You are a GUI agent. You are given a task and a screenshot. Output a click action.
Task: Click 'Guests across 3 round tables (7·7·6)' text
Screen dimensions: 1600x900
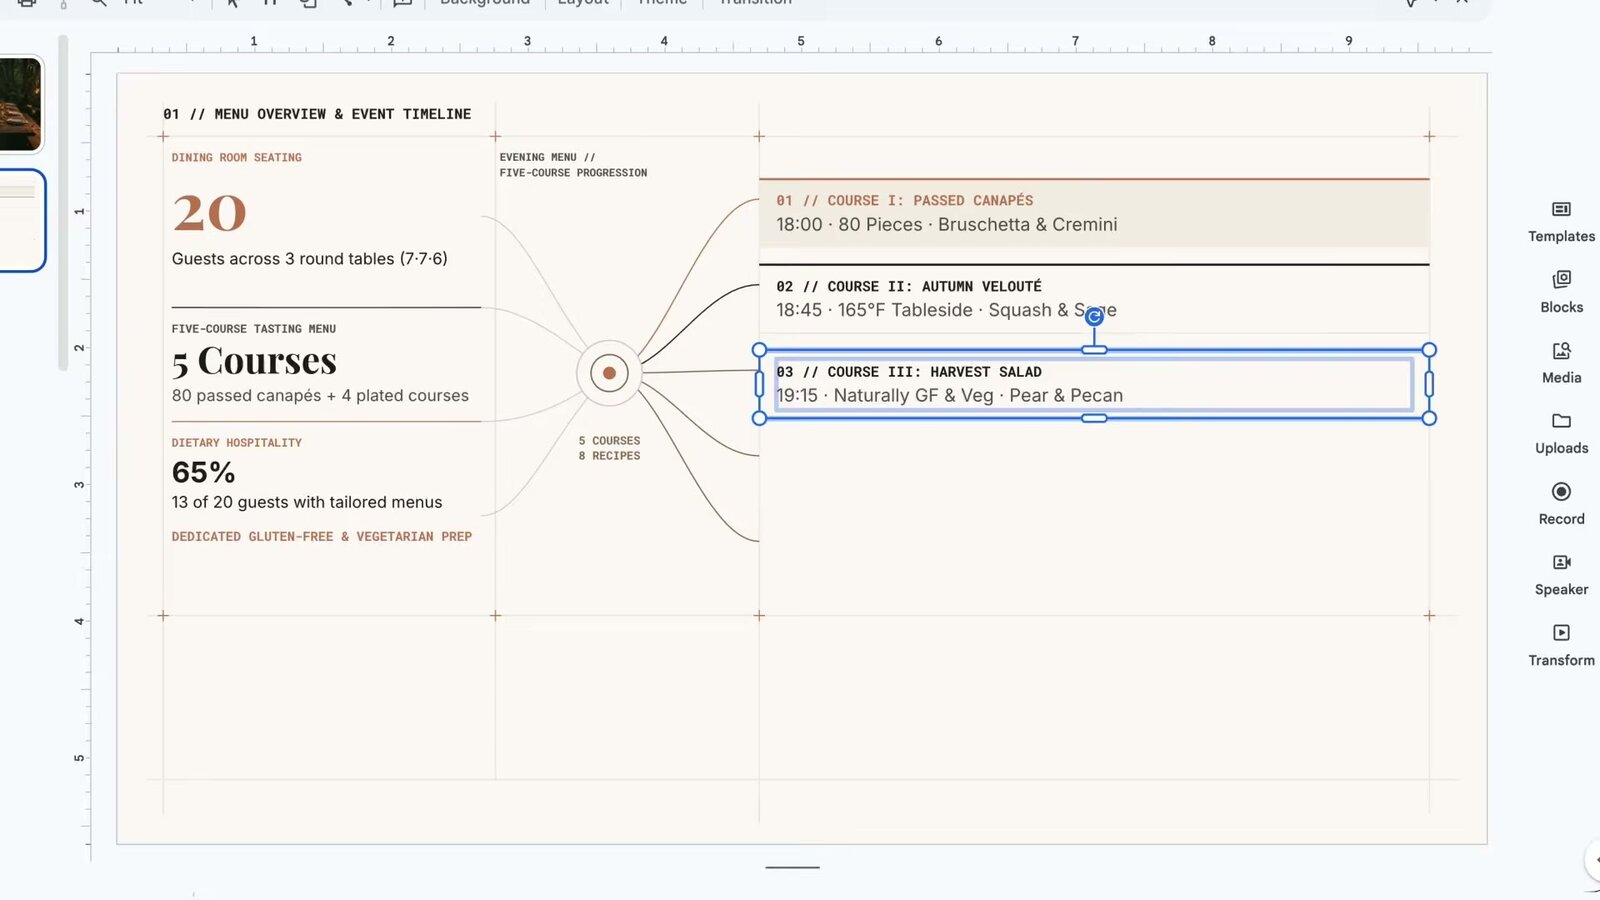tap(309, 259)
